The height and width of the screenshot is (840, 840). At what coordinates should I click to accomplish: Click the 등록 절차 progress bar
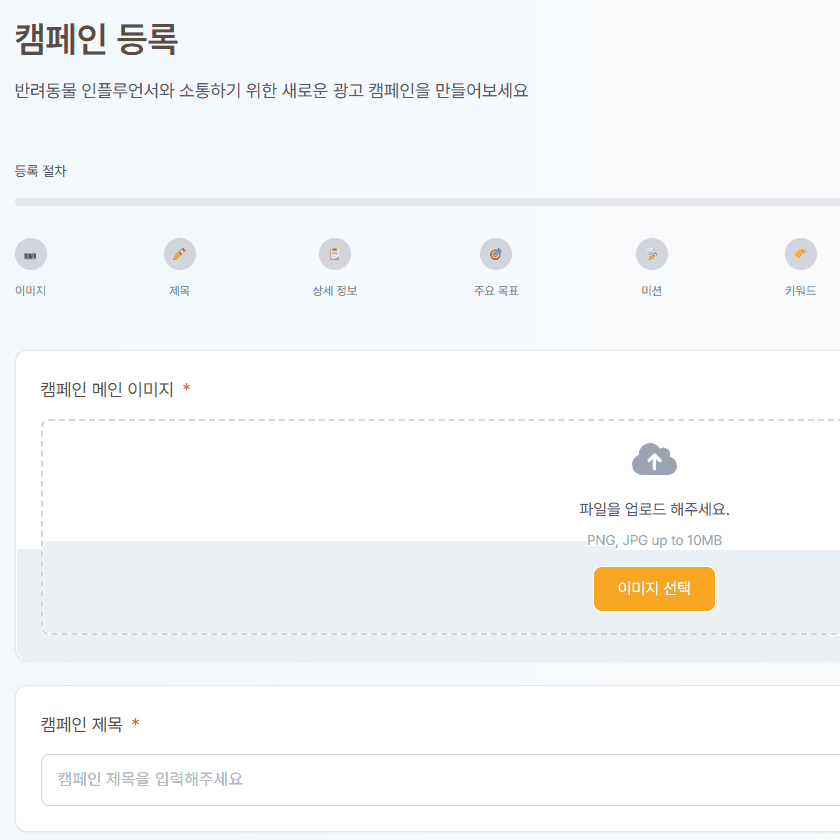tap(420, 201)
